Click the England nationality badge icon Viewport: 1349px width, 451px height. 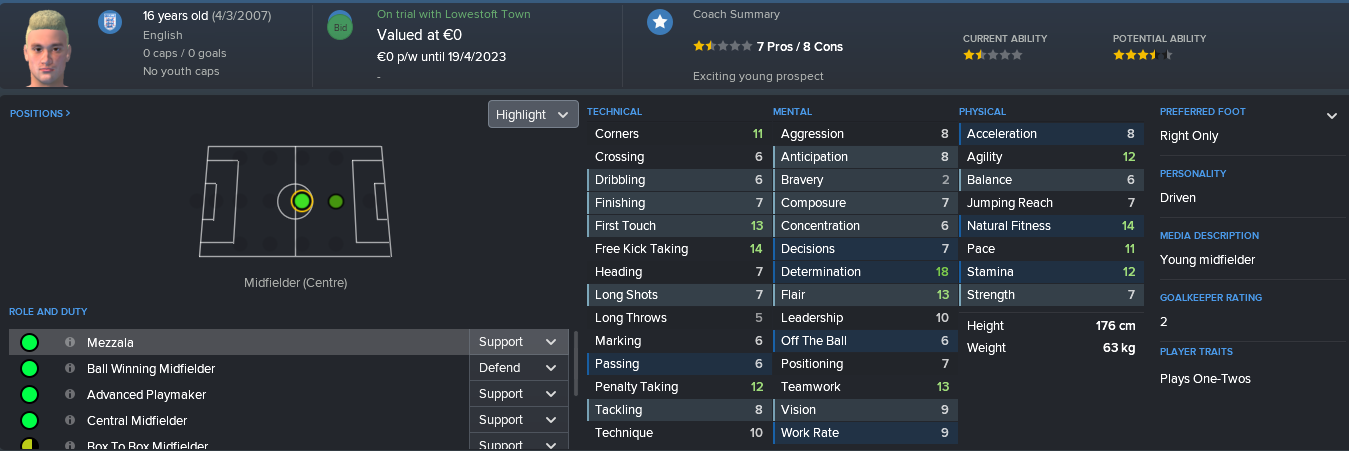click(x=109, y=22)
